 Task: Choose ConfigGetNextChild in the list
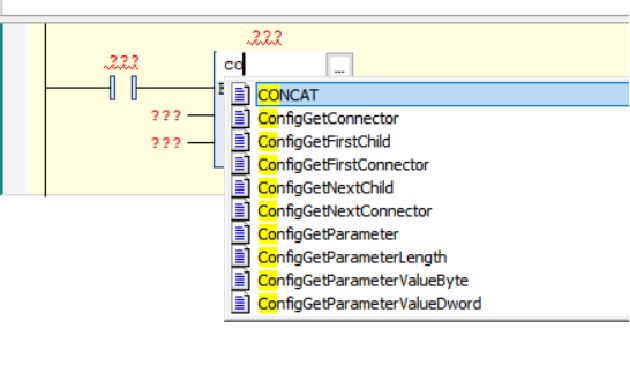point(326,188)
